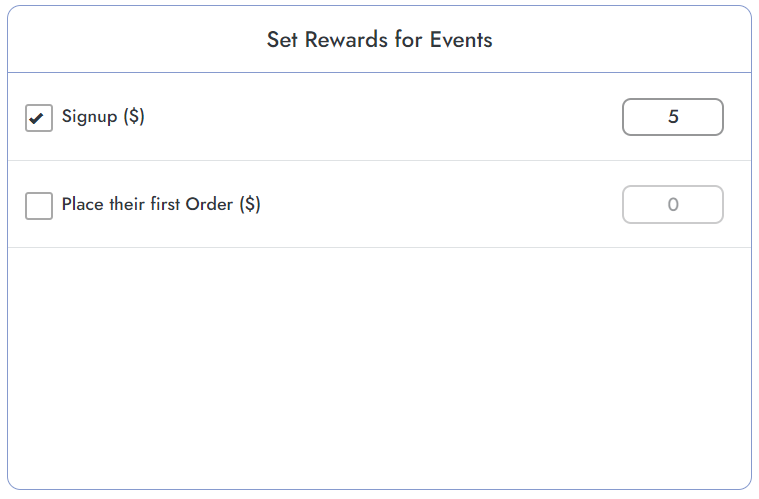Select the value 0 in first Order field

tap(673, 205)
